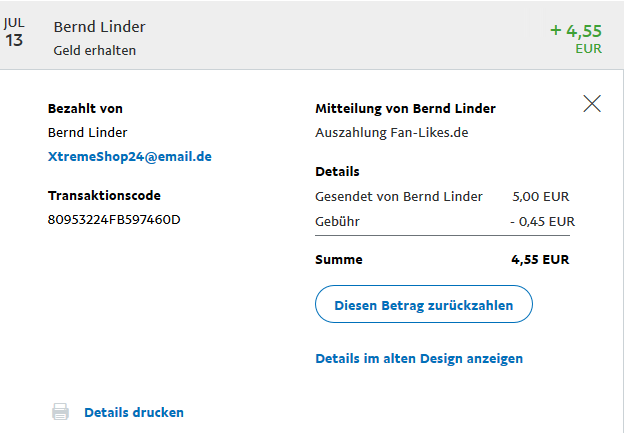Screen dimensions: 632x433
Task: Click the Gebühr fee label
Action: coord(337,221)
